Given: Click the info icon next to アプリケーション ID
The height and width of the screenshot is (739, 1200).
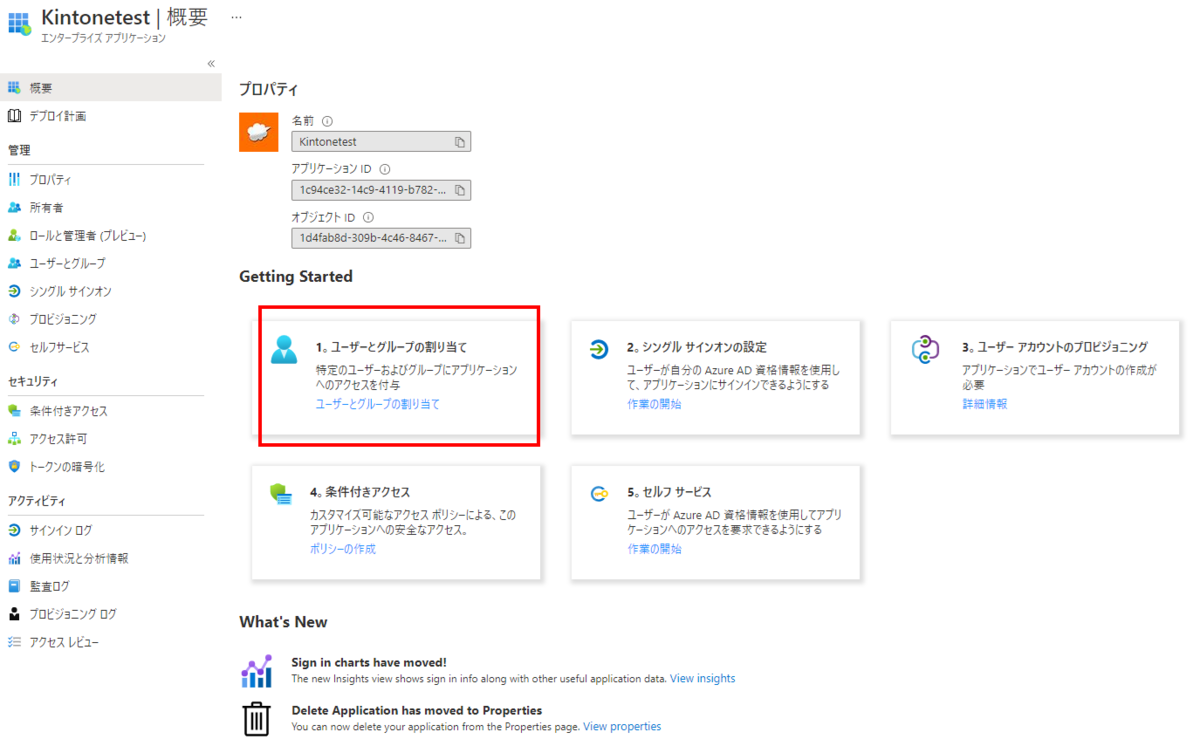Looking at the screenshot, I should pos(385,169).
